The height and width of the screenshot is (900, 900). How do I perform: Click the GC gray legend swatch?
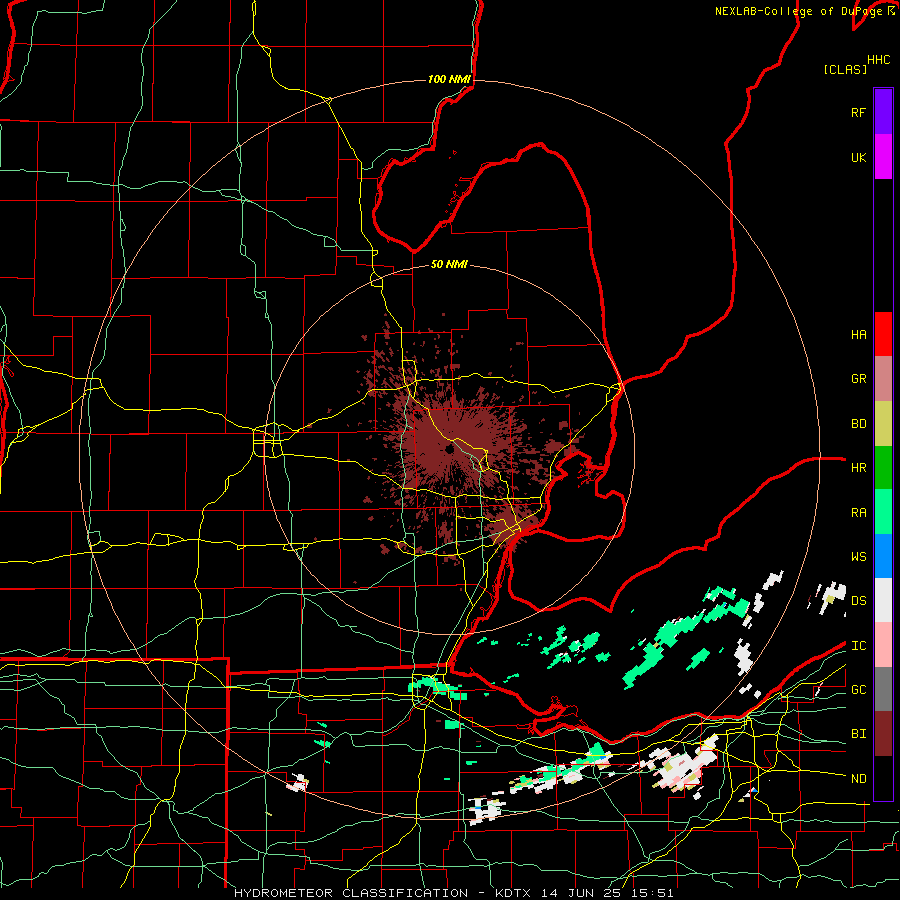click(x=883, y=689)
